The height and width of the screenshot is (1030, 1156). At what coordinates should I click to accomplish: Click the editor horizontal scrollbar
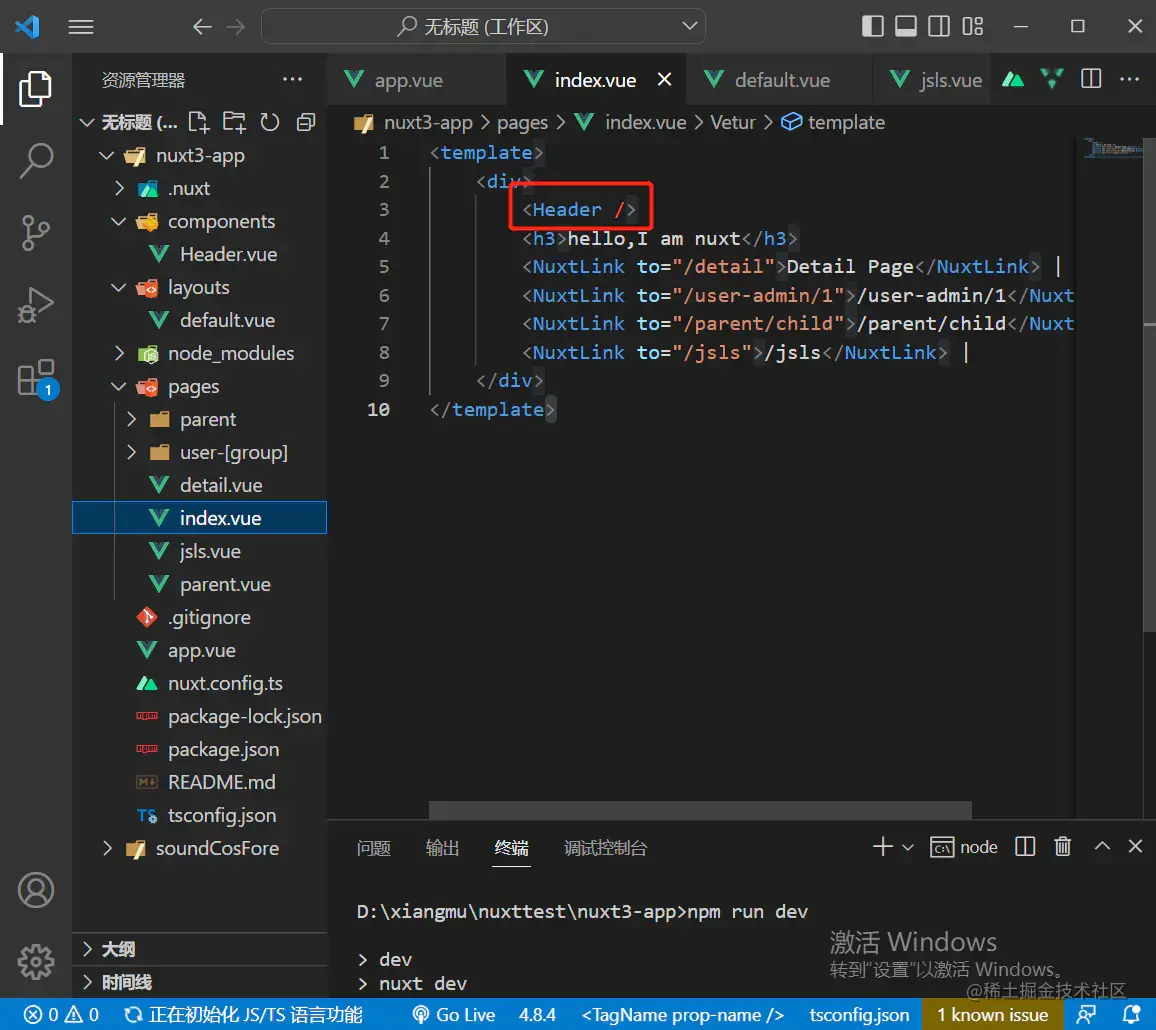[700, 810]
